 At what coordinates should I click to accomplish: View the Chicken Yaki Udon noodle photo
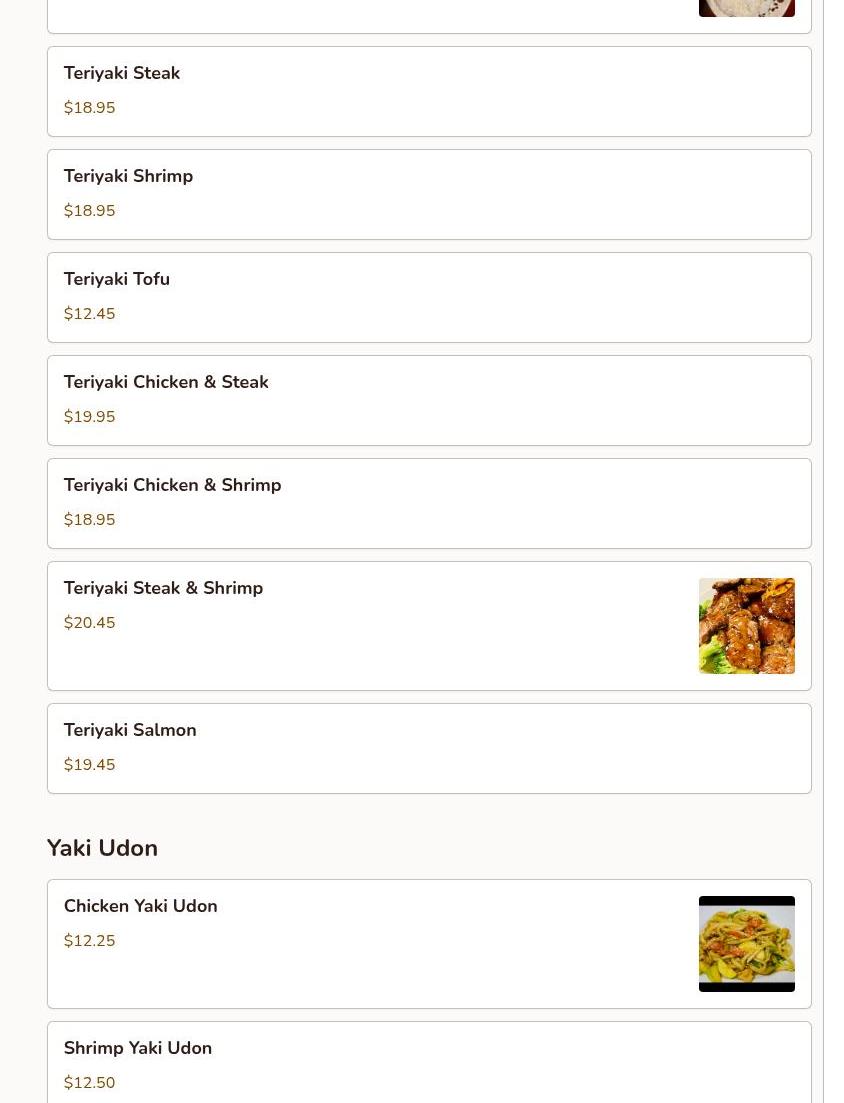tap(747, 944)
